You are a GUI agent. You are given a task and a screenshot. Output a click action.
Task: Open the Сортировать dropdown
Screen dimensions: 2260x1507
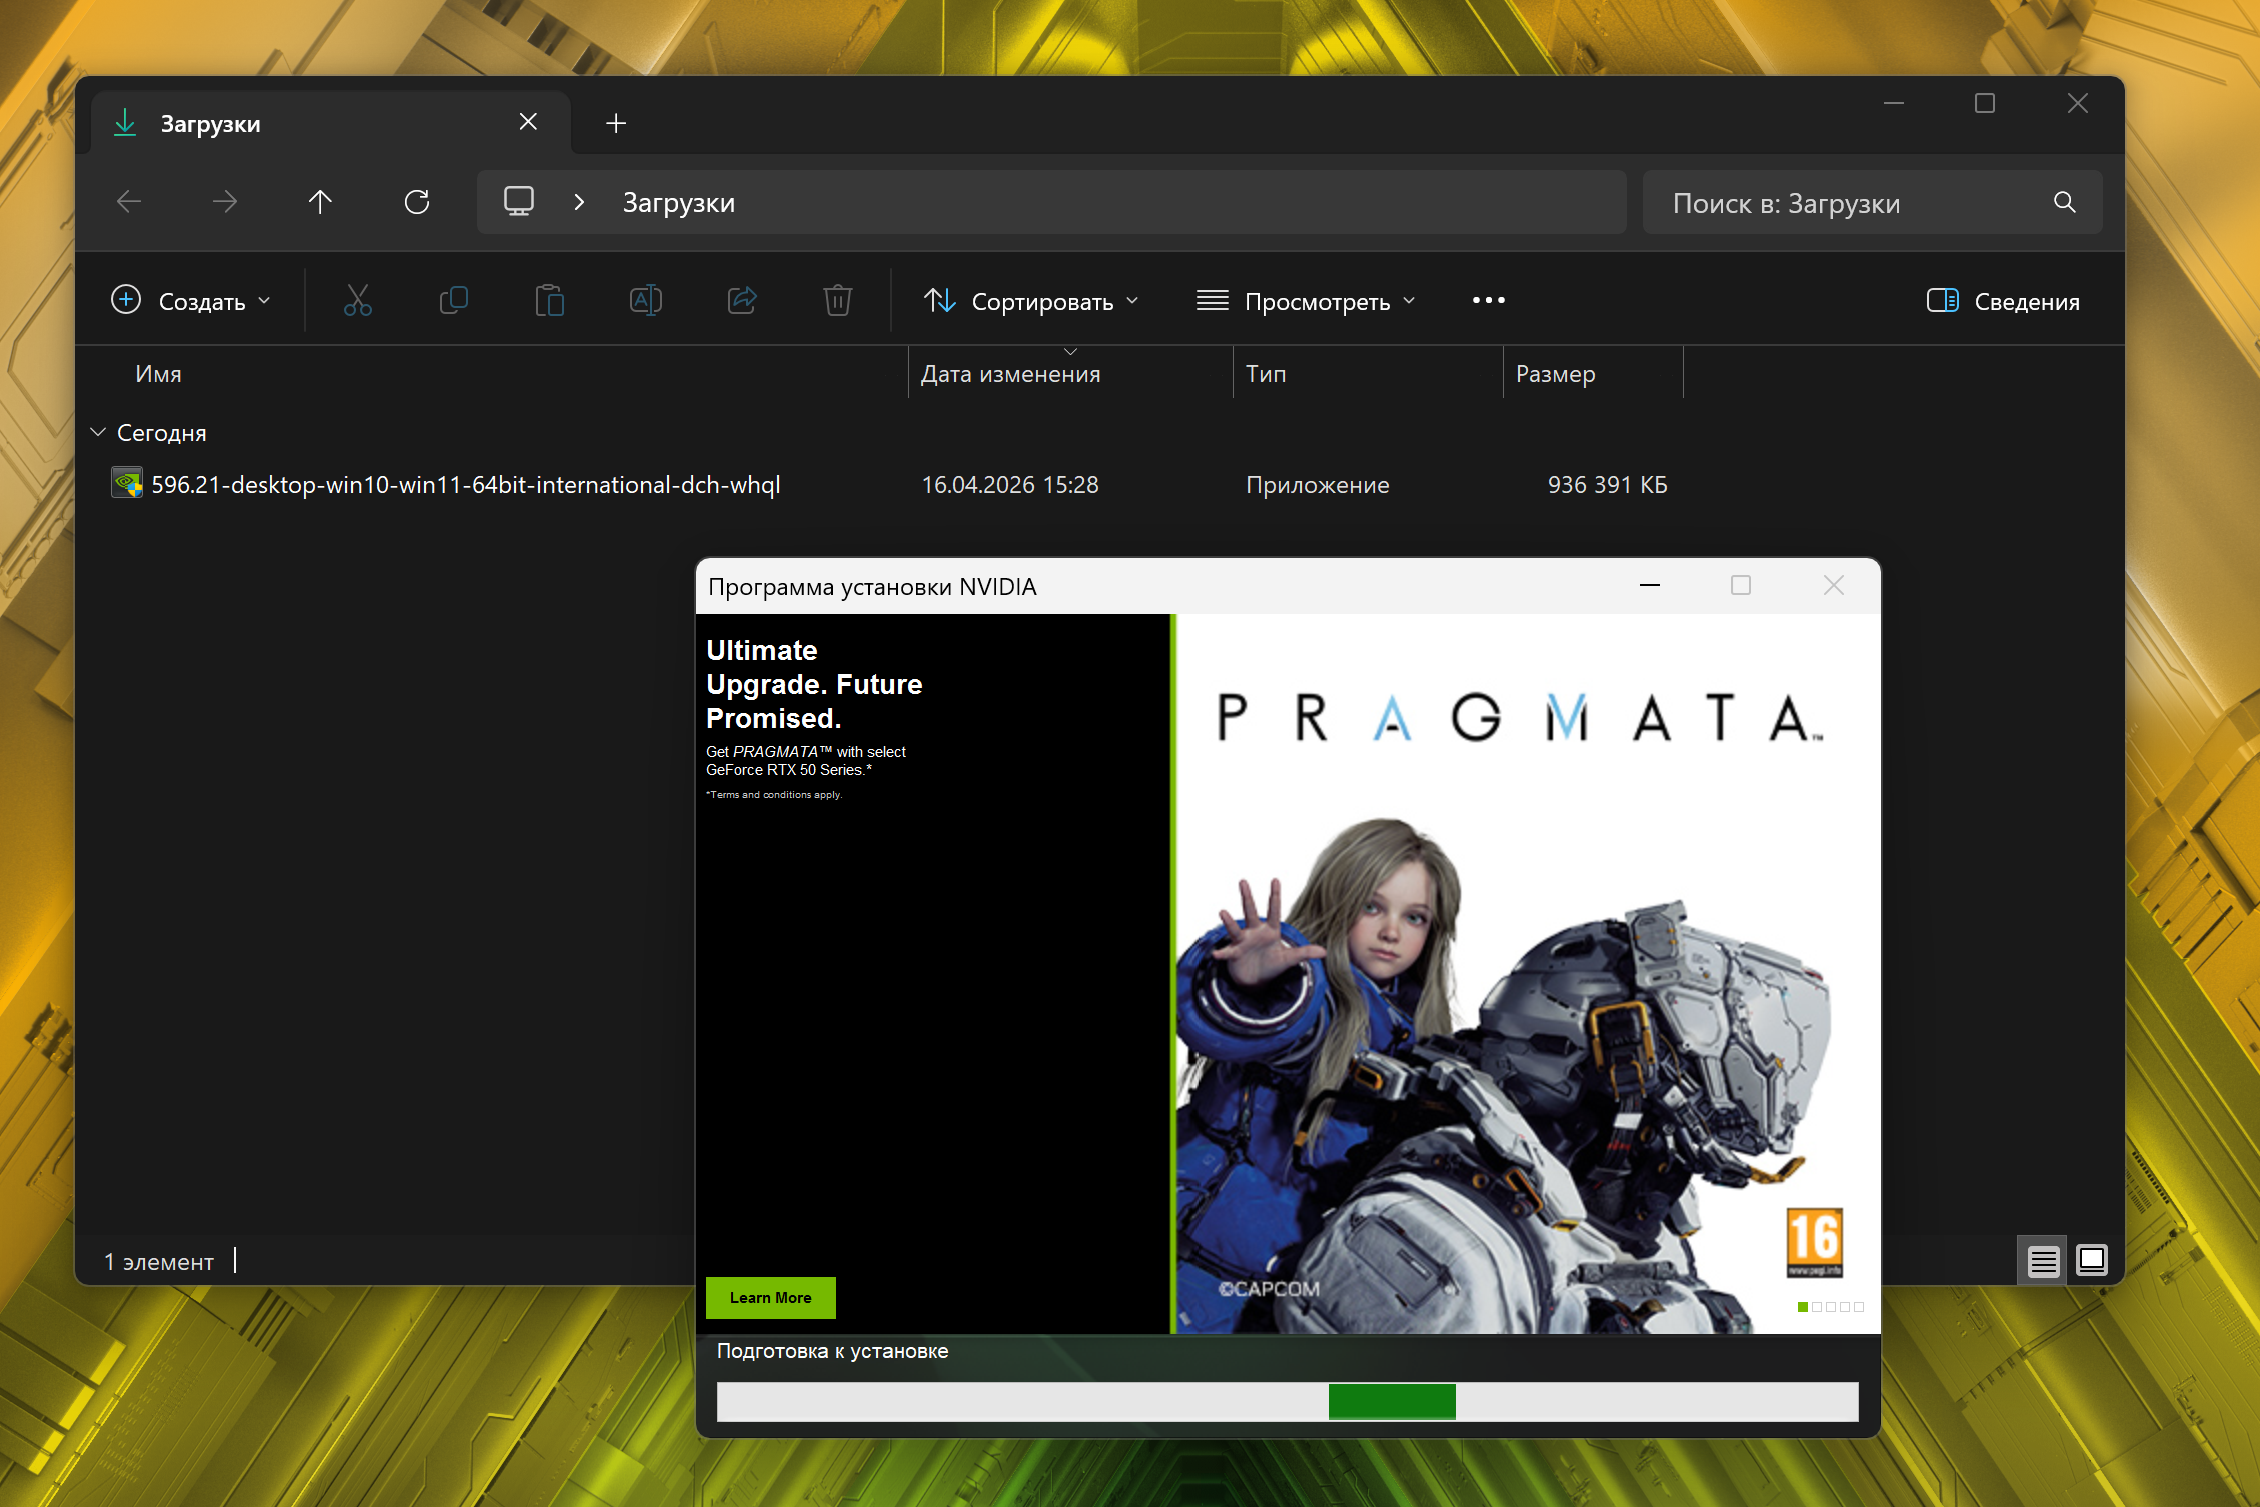tap(1031, 301)
